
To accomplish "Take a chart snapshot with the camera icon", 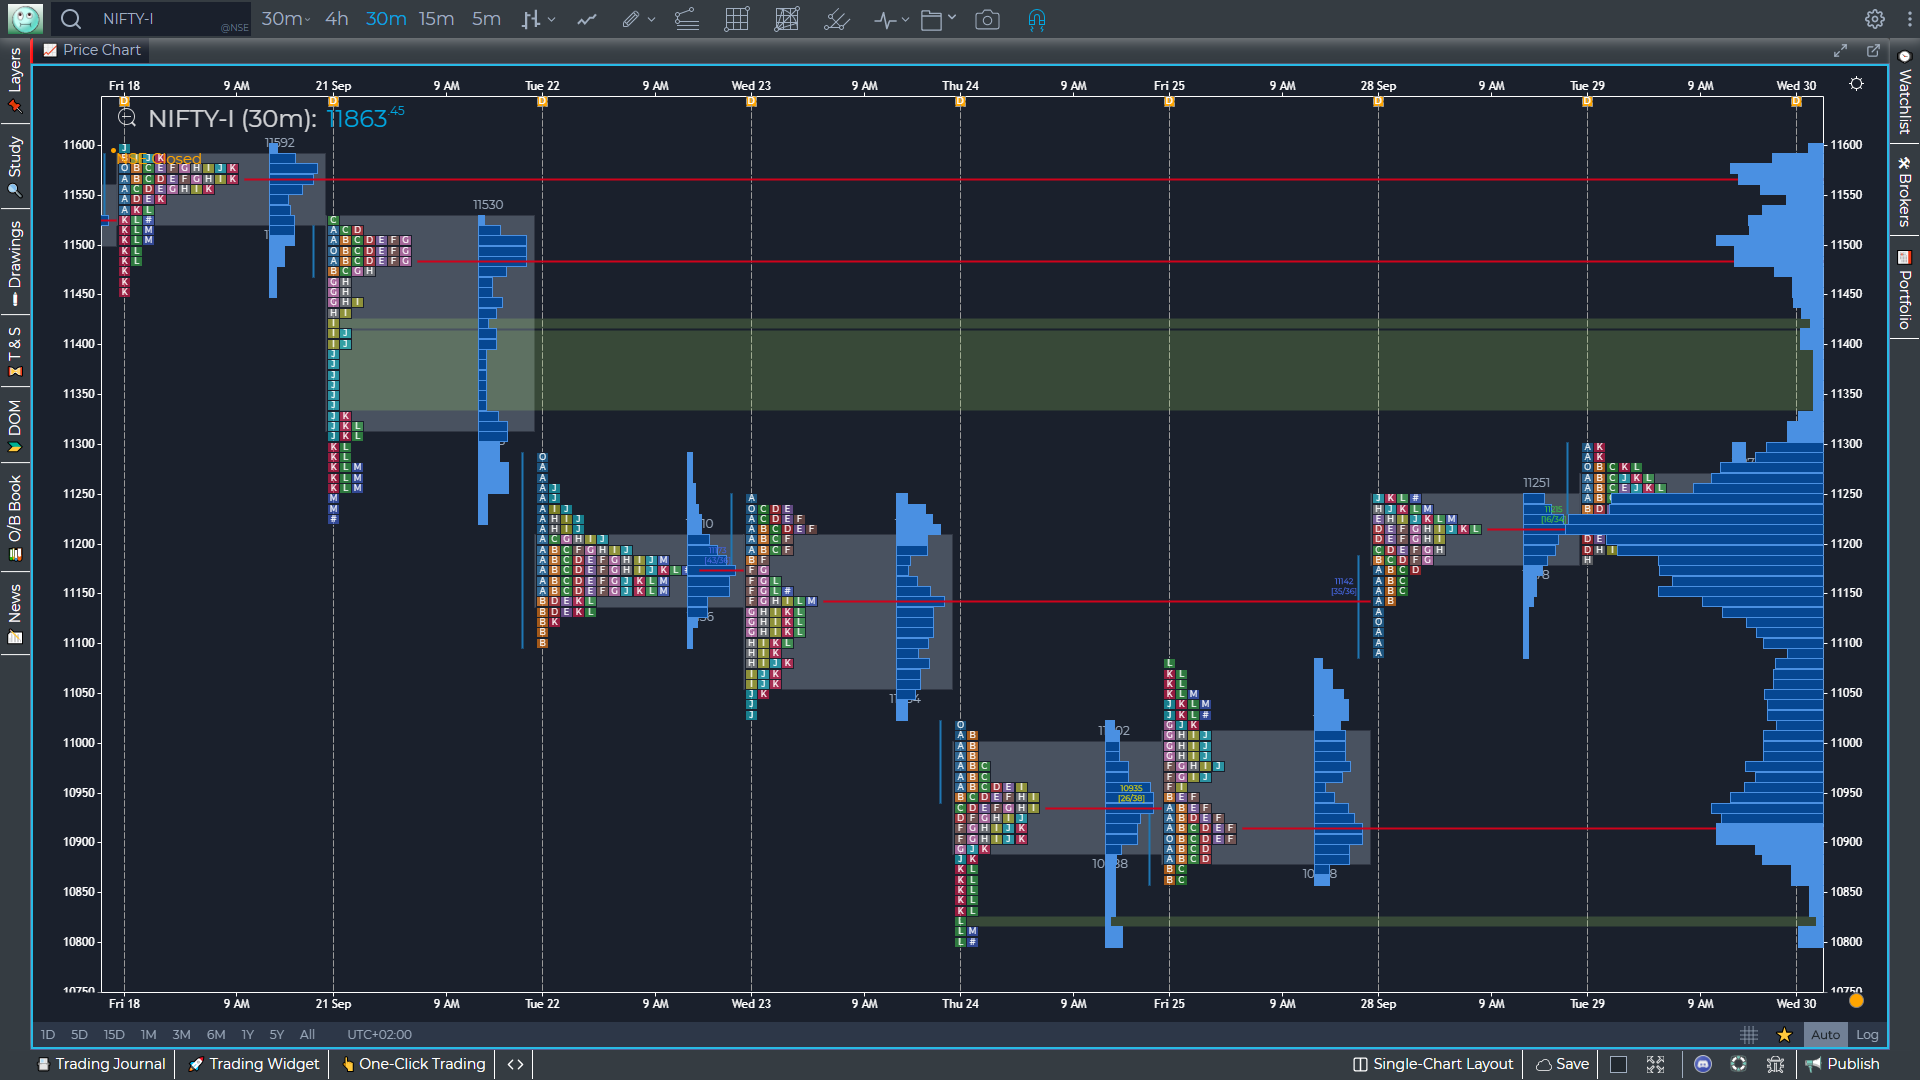I will (x=988, y=19).
